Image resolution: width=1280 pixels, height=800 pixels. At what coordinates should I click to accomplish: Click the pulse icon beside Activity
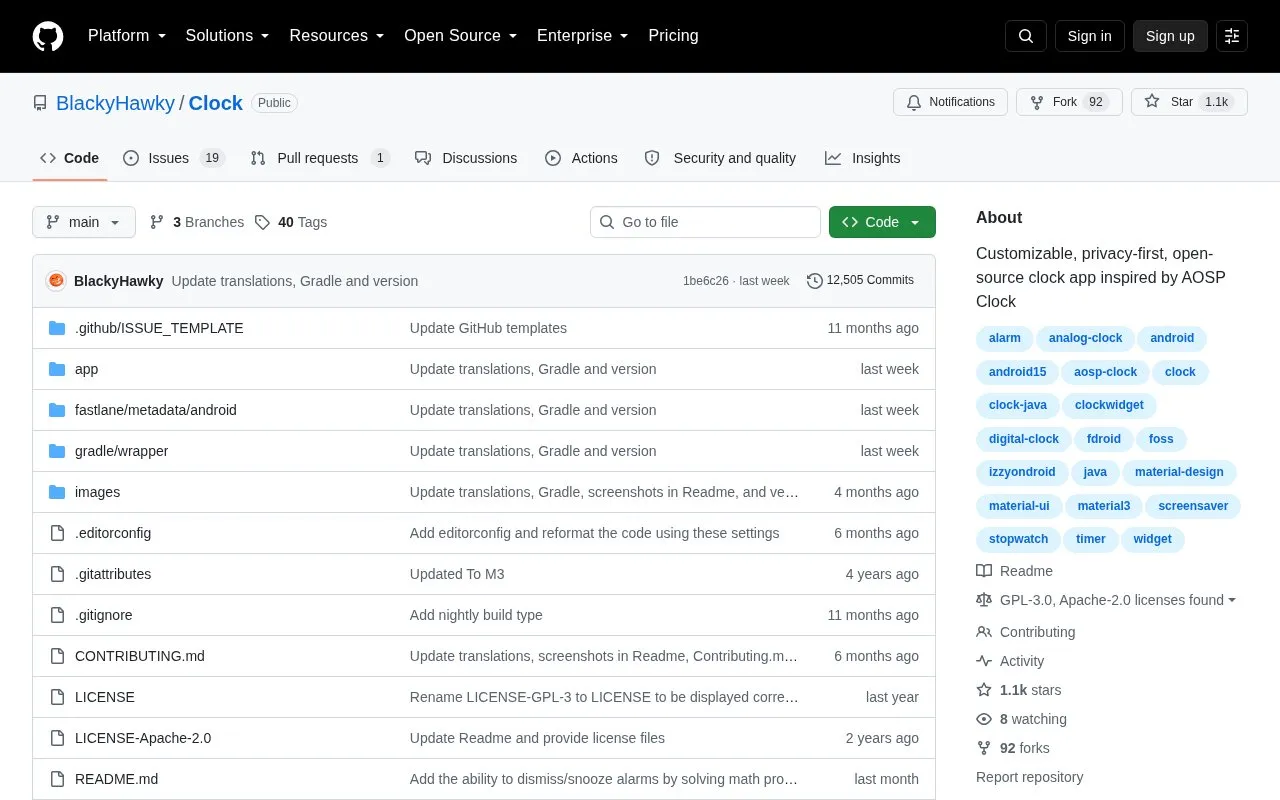click(984, 661)
